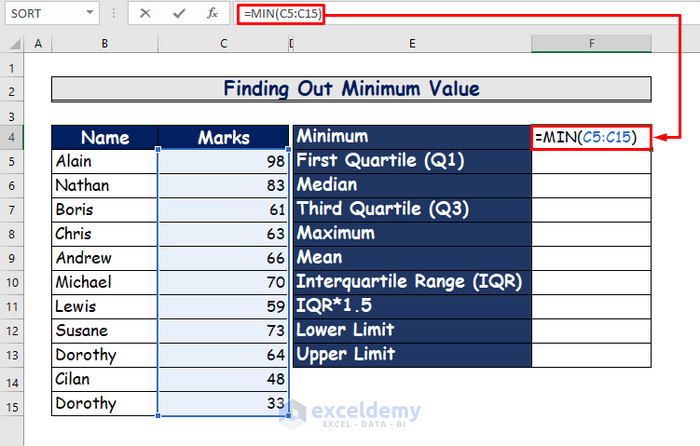Viewport: 700px width, 446px height.
Task: Select cell with name Andrew
Action: click(x=104, y=258)
